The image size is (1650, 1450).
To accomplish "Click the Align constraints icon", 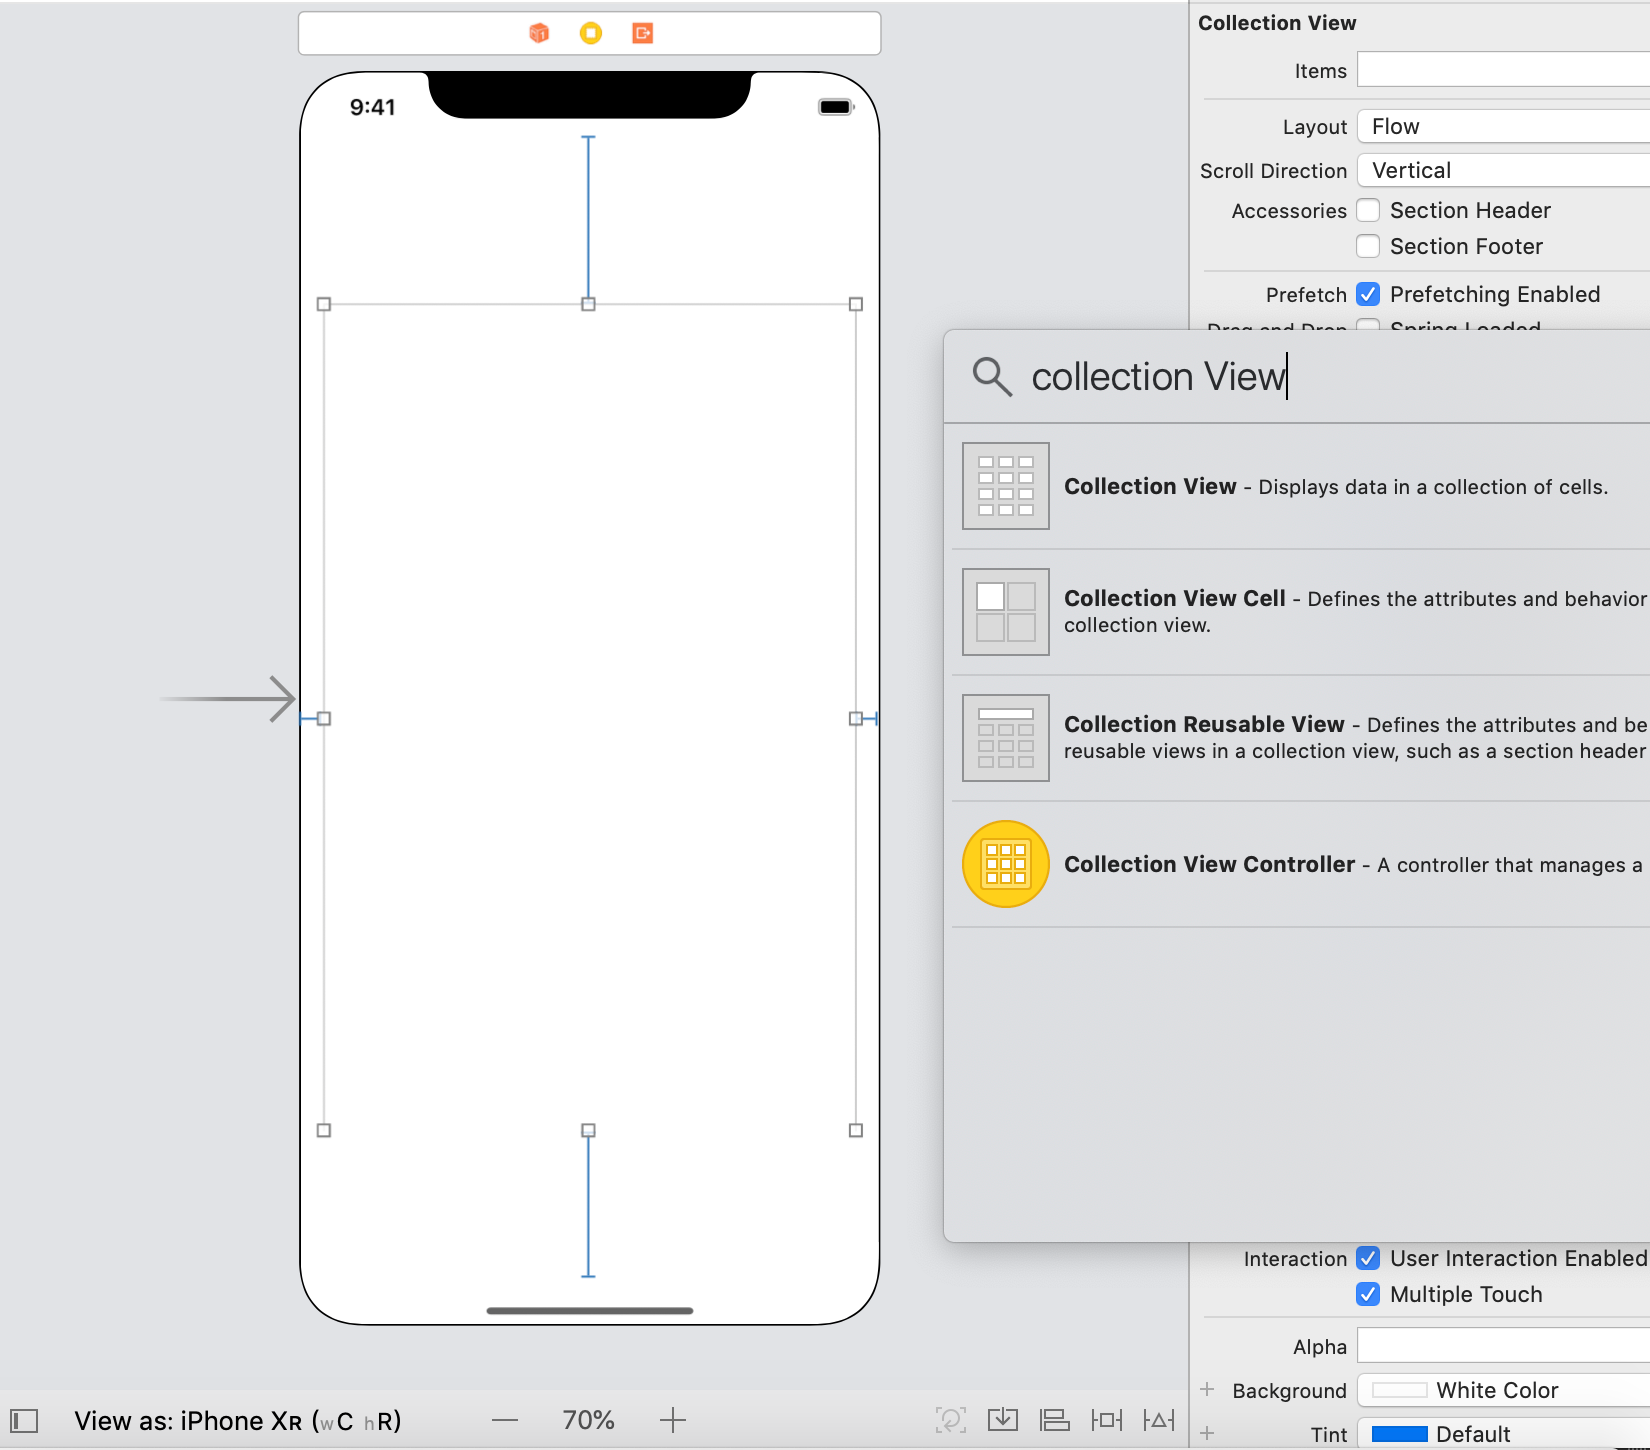I will (1055, 1419).
